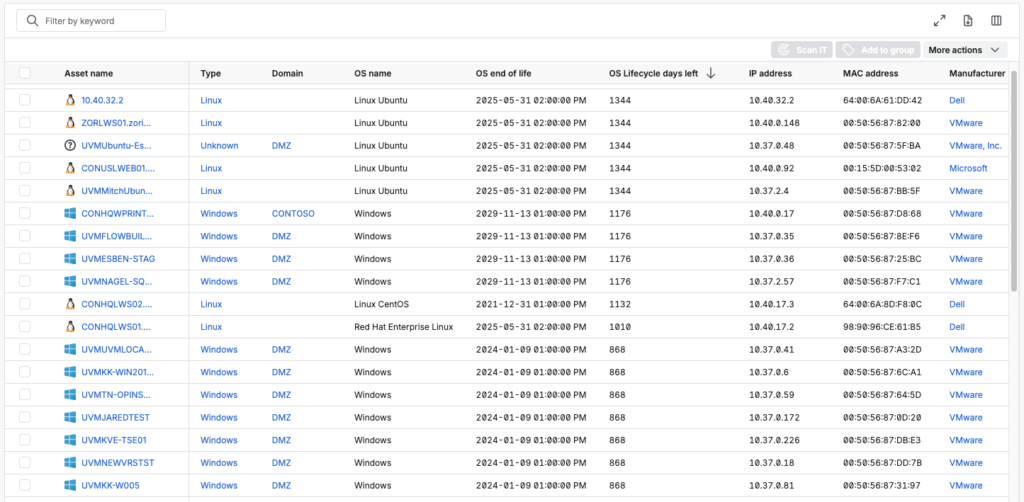1024x502 pixels.
Task: Click the penguin icon beside CONUSLWEB01....
Action: (70, 168)
